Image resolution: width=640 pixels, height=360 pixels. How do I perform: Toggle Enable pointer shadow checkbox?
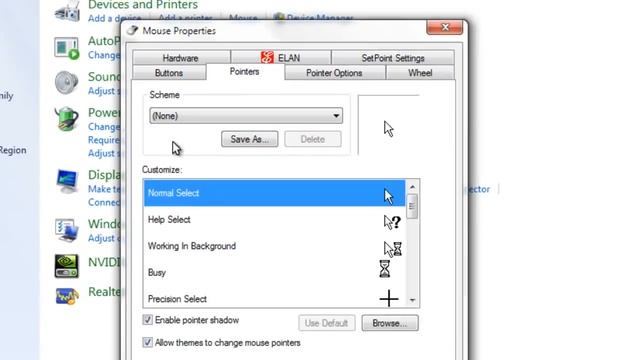pos(147,320)
